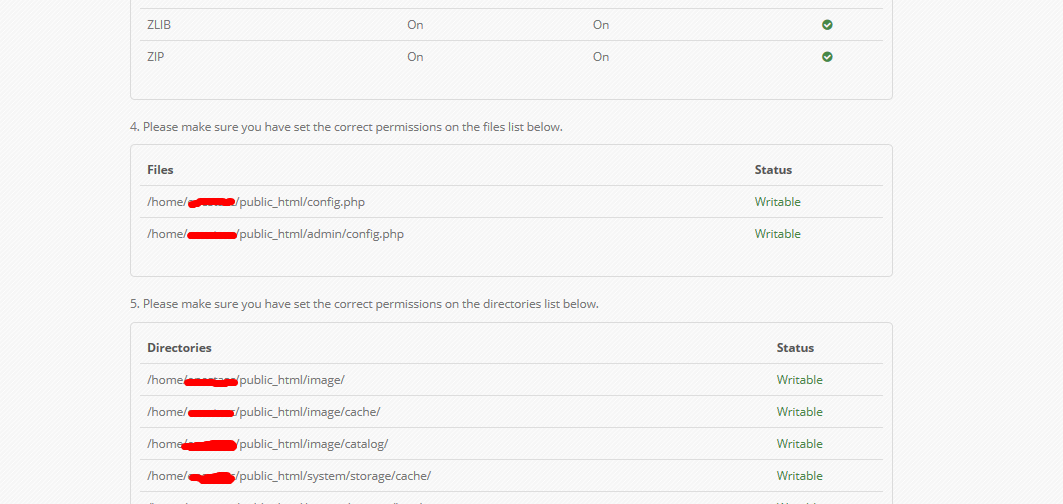Click Writable status for image/cache/ directory
Screen dimensions: 1063x504
click(x=800, y=412)
